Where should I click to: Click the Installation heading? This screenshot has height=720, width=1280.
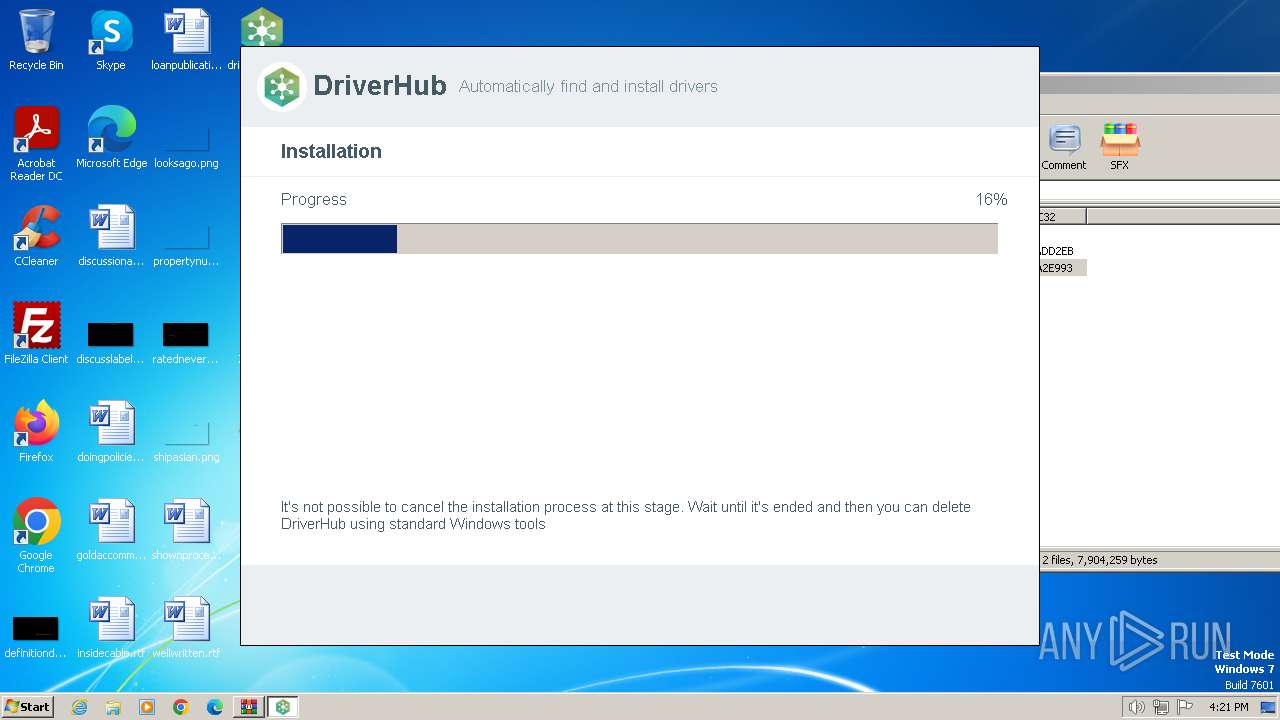331,151
